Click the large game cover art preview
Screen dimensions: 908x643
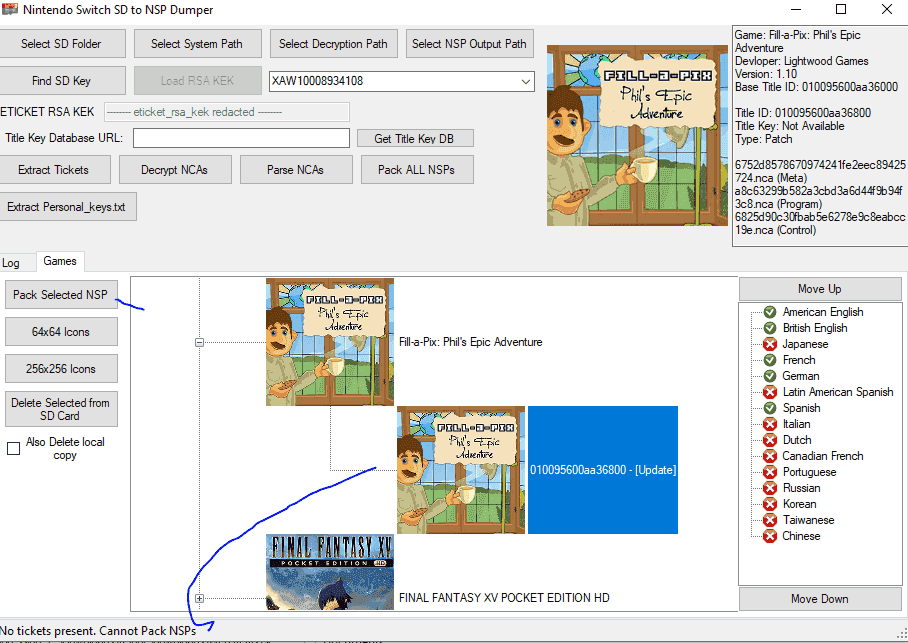[x=637, y=136]
